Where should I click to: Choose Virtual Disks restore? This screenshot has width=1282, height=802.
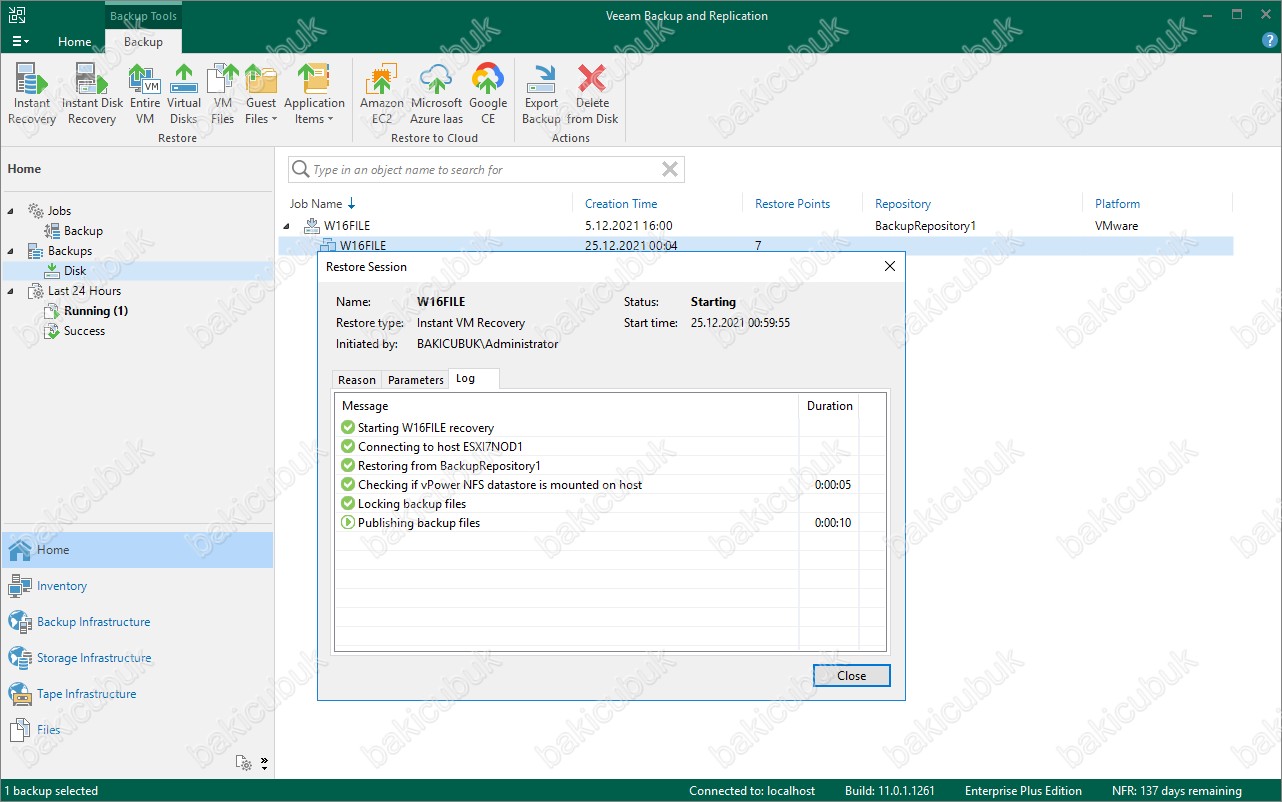pos(184,95)
